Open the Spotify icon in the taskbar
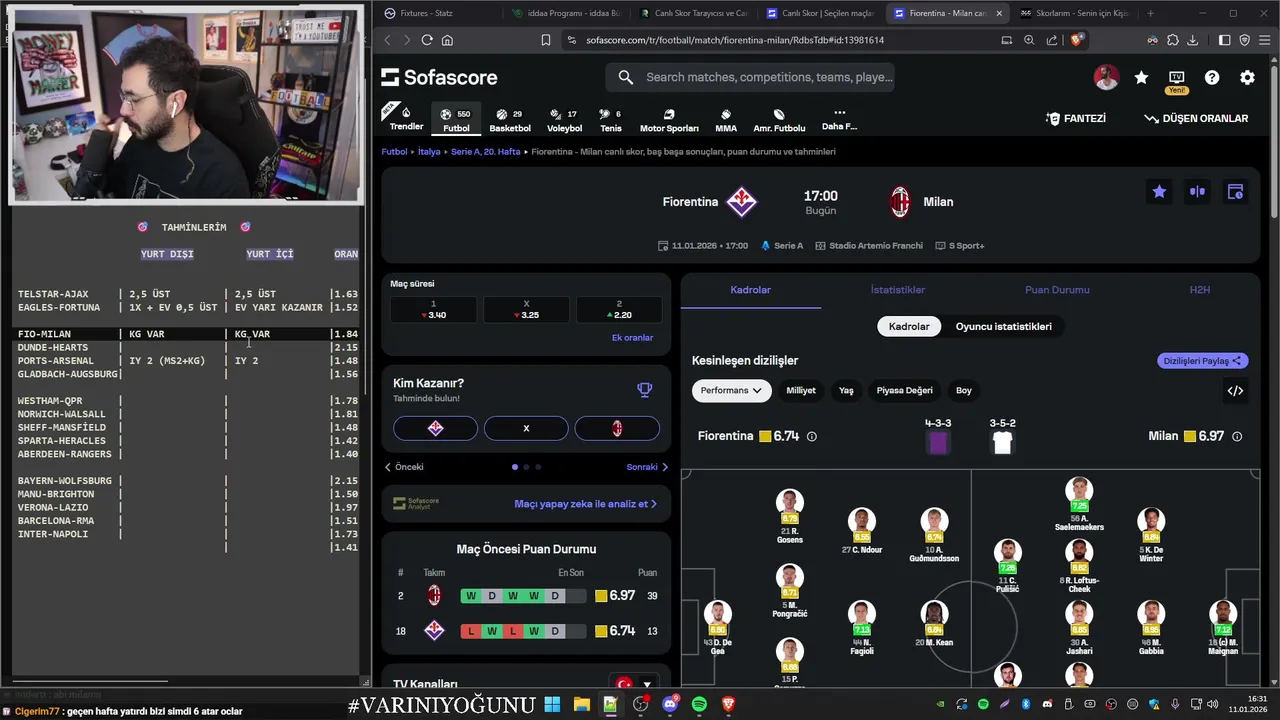This screenshot has height=720, width=1280. click(699, 705)
